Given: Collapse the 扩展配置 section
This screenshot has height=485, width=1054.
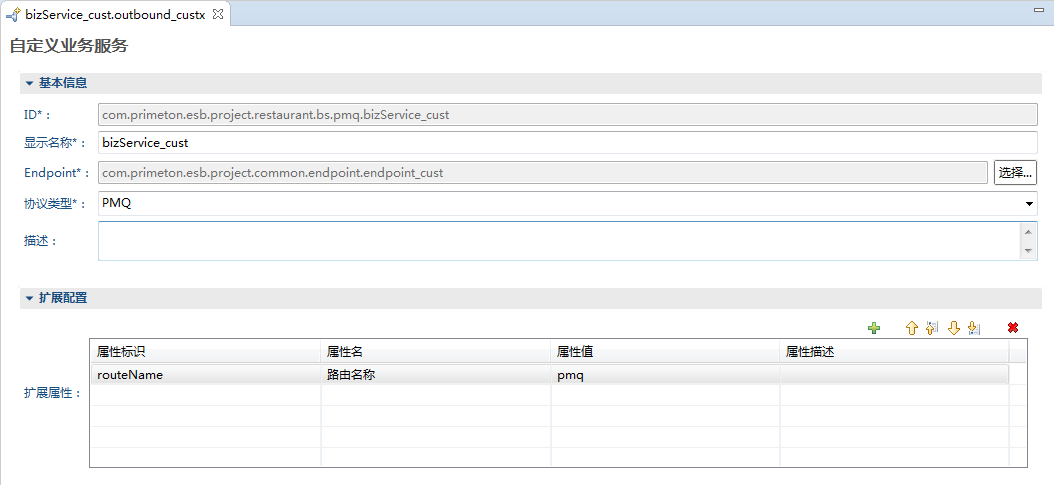Looking at the screenshot, I should 30,298.
